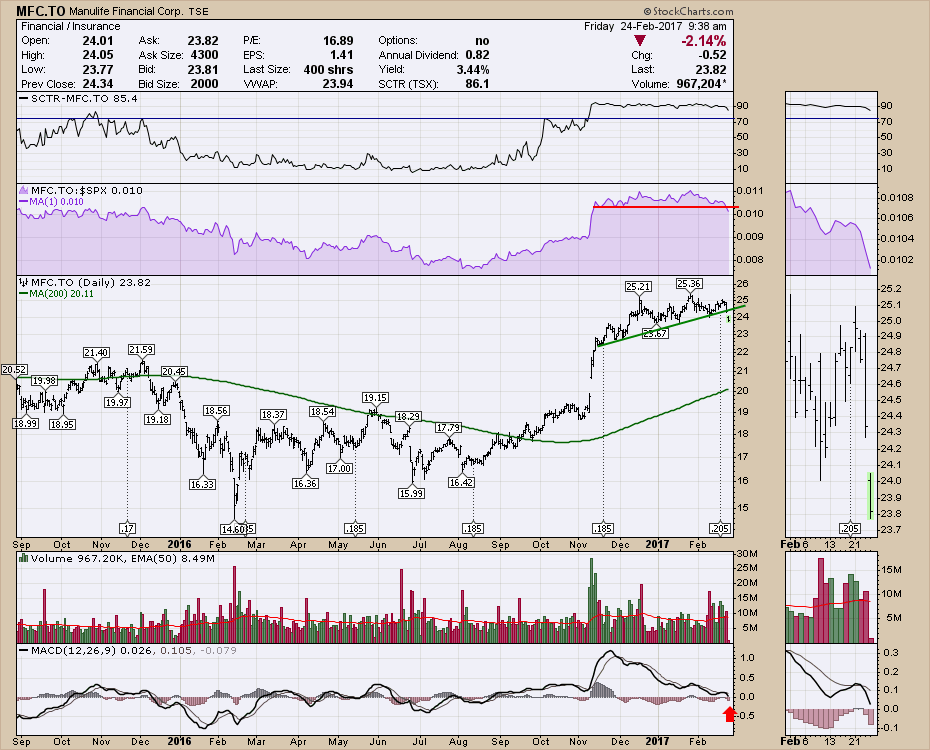Viewport: 930px width, 750px height.
Task: Click the 21.59 high price label
Action: click(x=141, y=350)
